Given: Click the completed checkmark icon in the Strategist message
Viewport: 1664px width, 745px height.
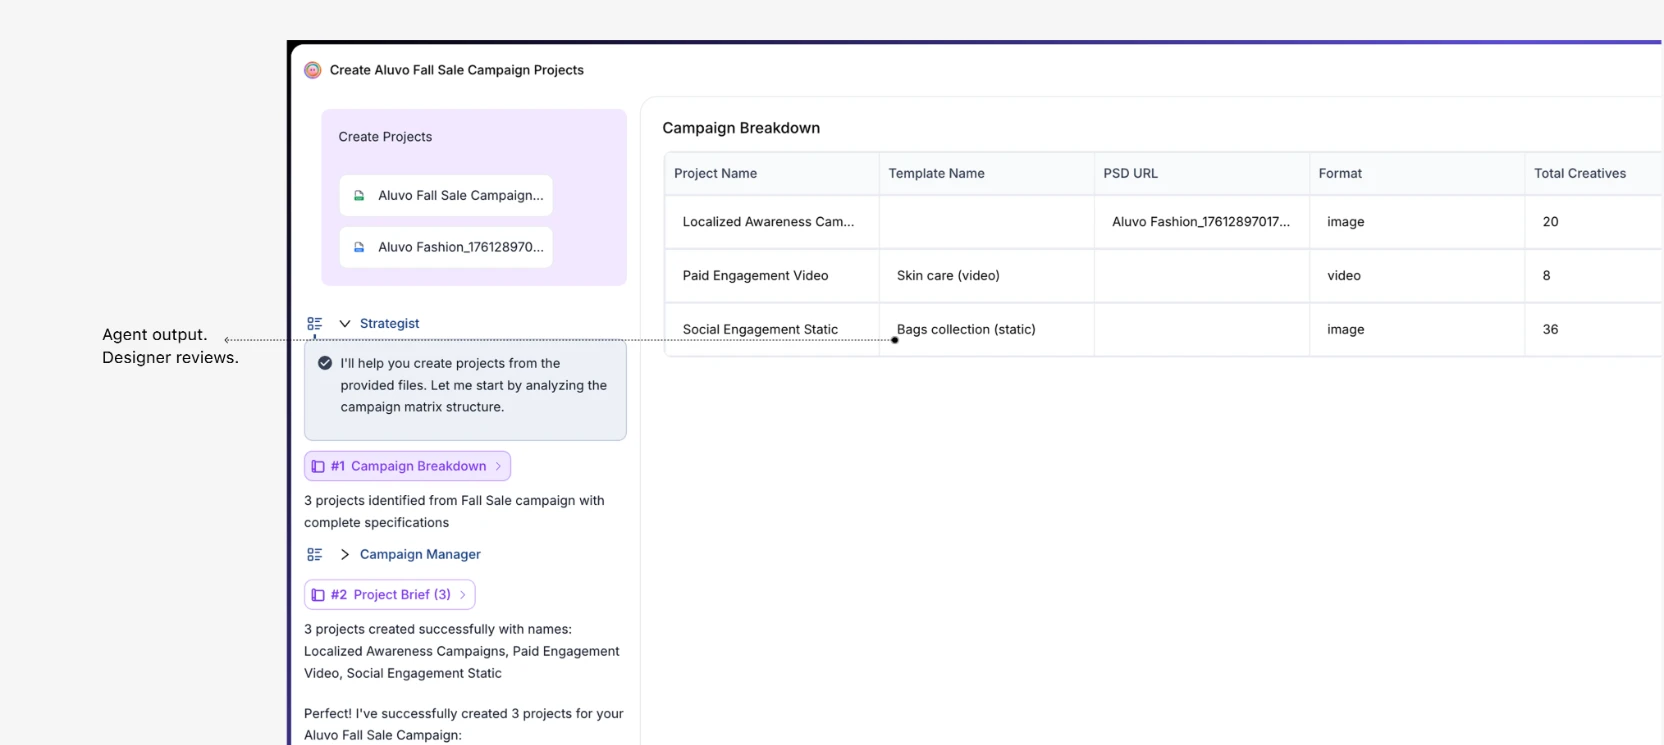Looking at the screenshot, I should click(x=325, y=363).
